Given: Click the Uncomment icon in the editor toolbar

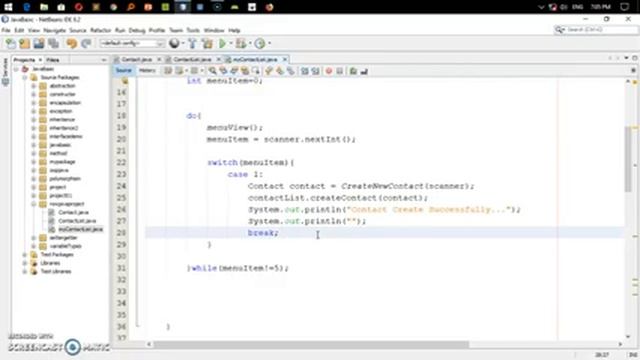Looking at the screenshot, I should 364,71.
